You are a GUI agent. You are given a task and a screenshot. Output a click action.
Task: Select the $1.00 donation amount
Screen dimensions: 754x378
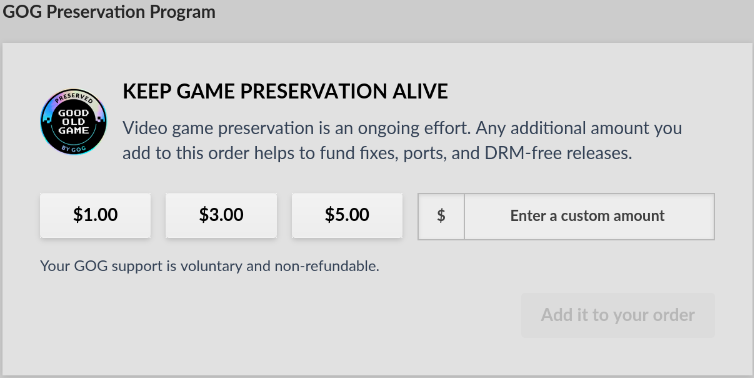[x=95, y=215]
